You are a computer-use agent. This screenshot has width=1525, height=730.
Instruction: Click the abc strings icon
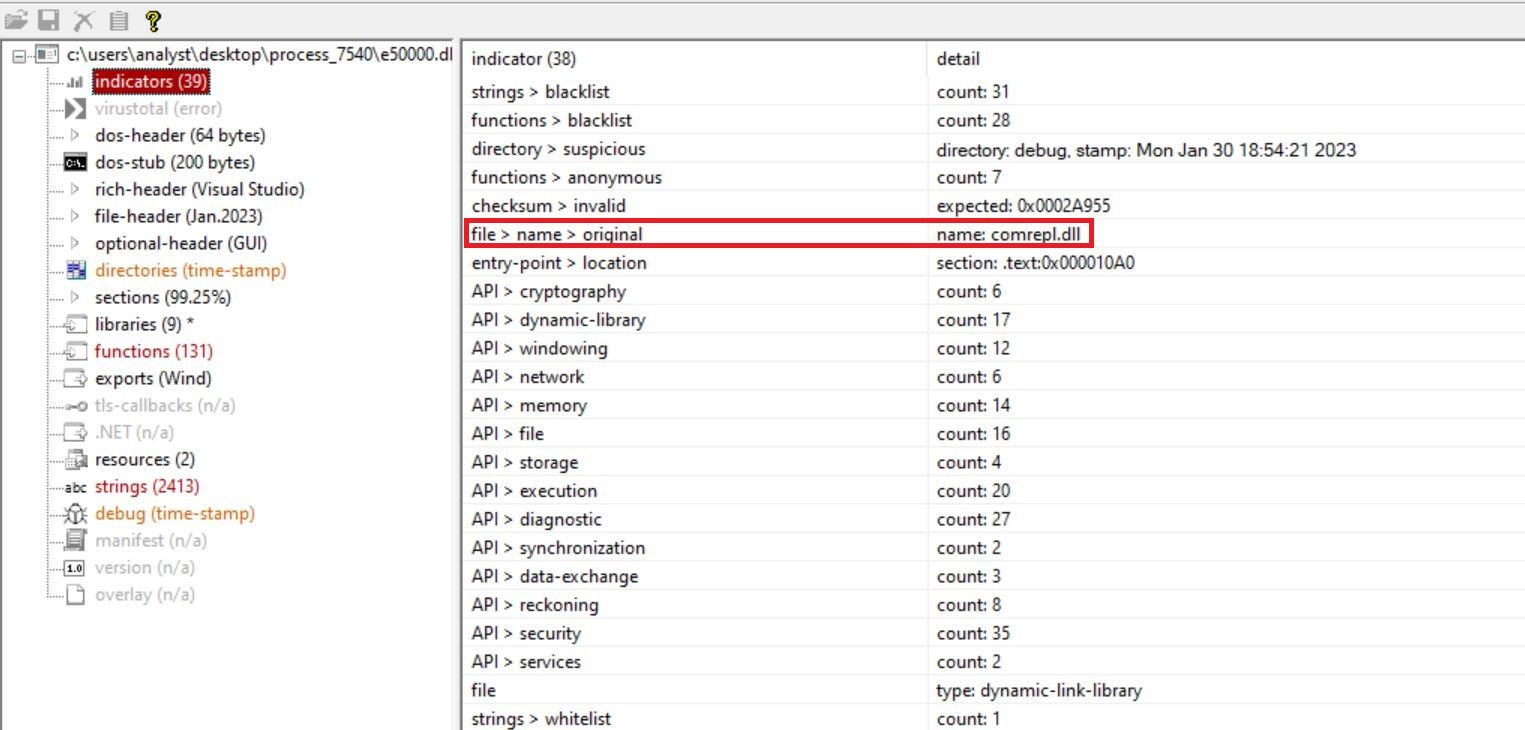point(75,487)
